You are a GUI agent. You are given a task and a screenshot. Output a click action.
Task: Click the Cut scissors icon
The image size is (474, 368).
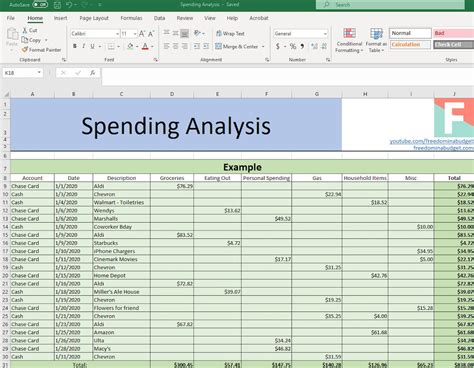[x=25, y=30]
